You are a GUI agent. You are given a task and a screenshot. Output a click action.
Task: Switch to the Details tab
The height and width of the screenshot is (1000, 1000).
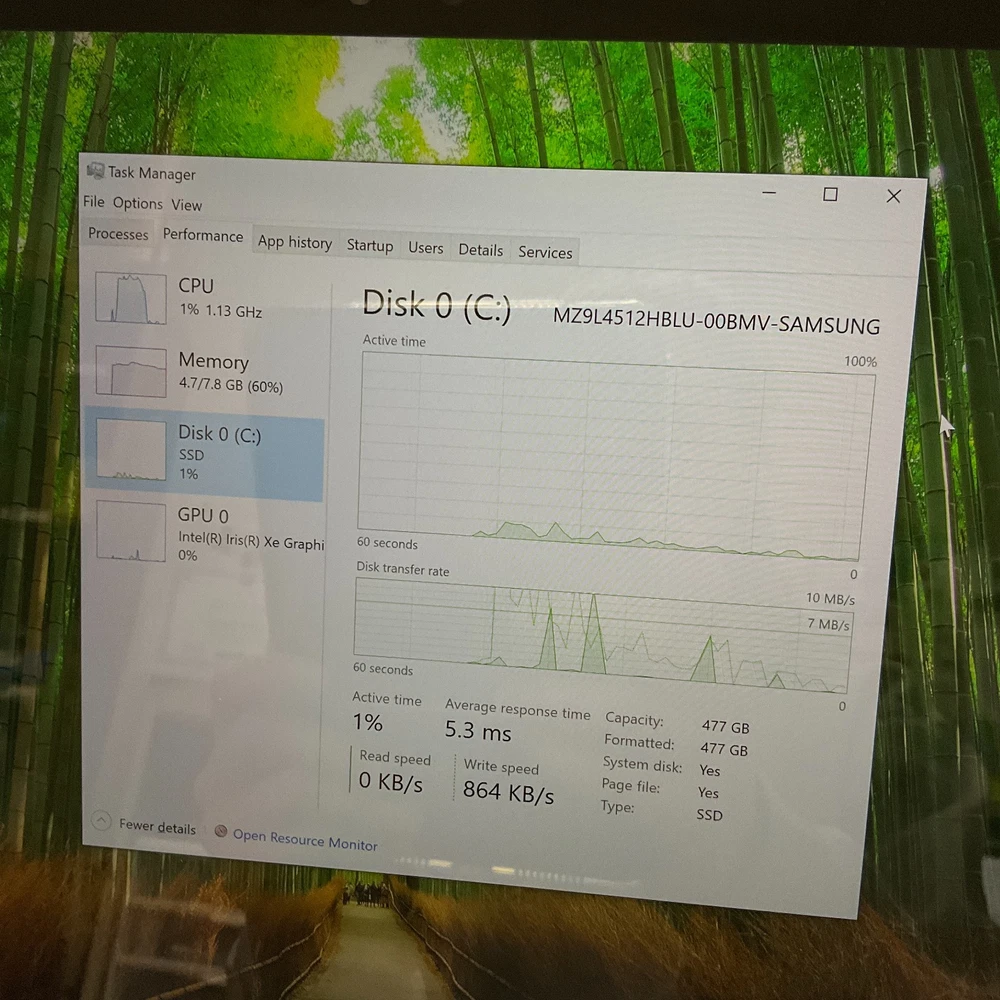pyautogui.click(x=481, y=250)
